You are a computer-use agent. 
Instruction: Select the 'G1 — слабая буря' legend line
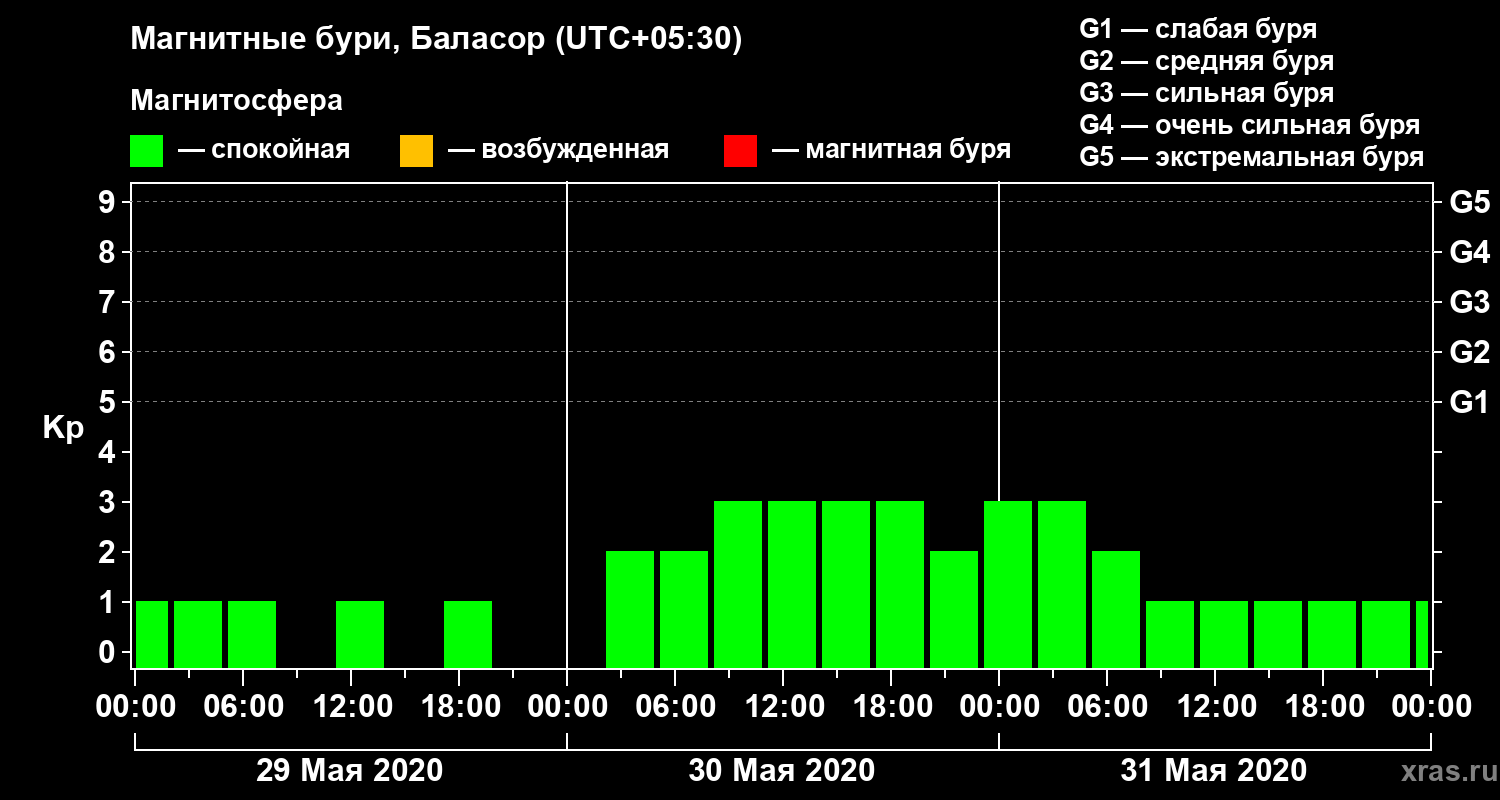tap(1198, 29)
